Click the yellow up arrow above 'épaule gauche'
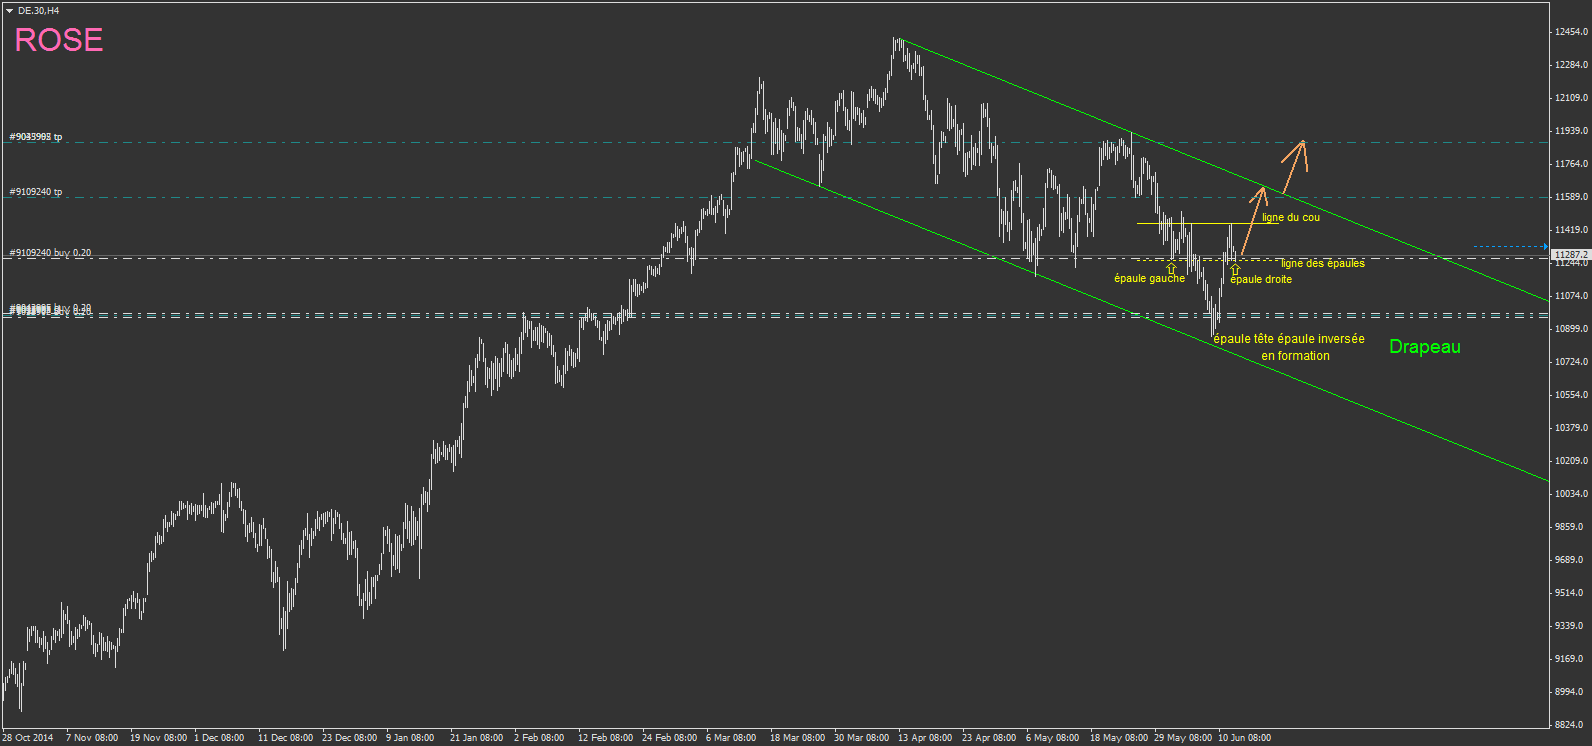This screenshot has width=1592, height=746. pyautogui.click(x=1171, y=269)
